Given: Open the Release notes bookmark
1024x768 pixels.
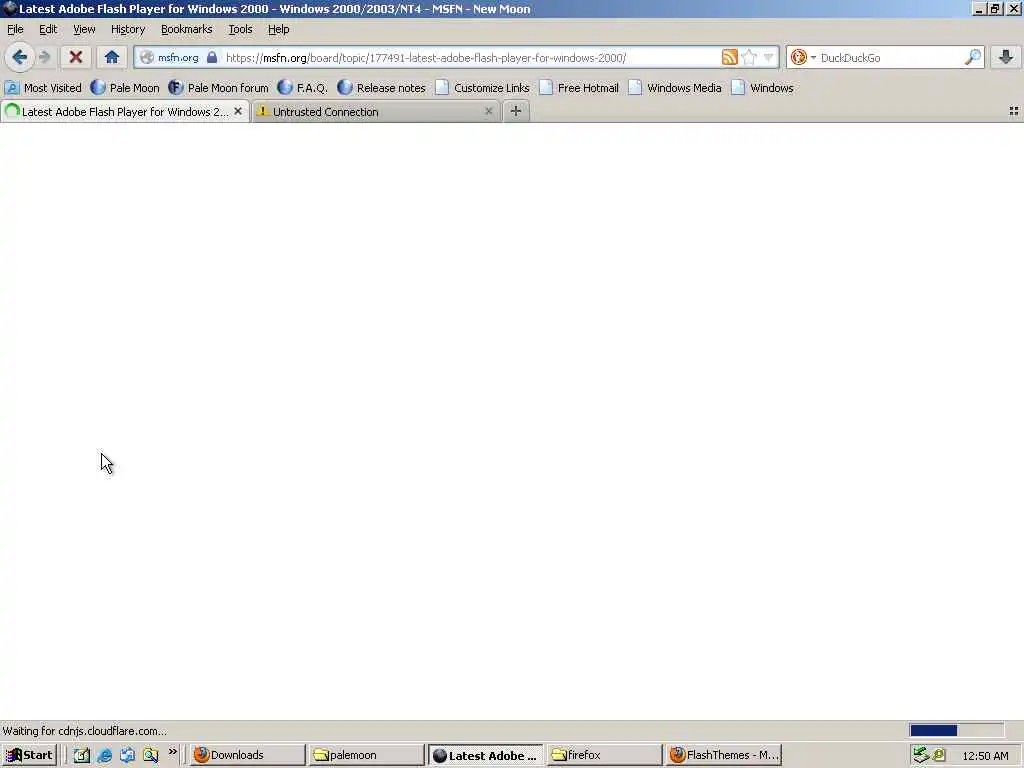Looking at the screenshot, I should 381,88.
